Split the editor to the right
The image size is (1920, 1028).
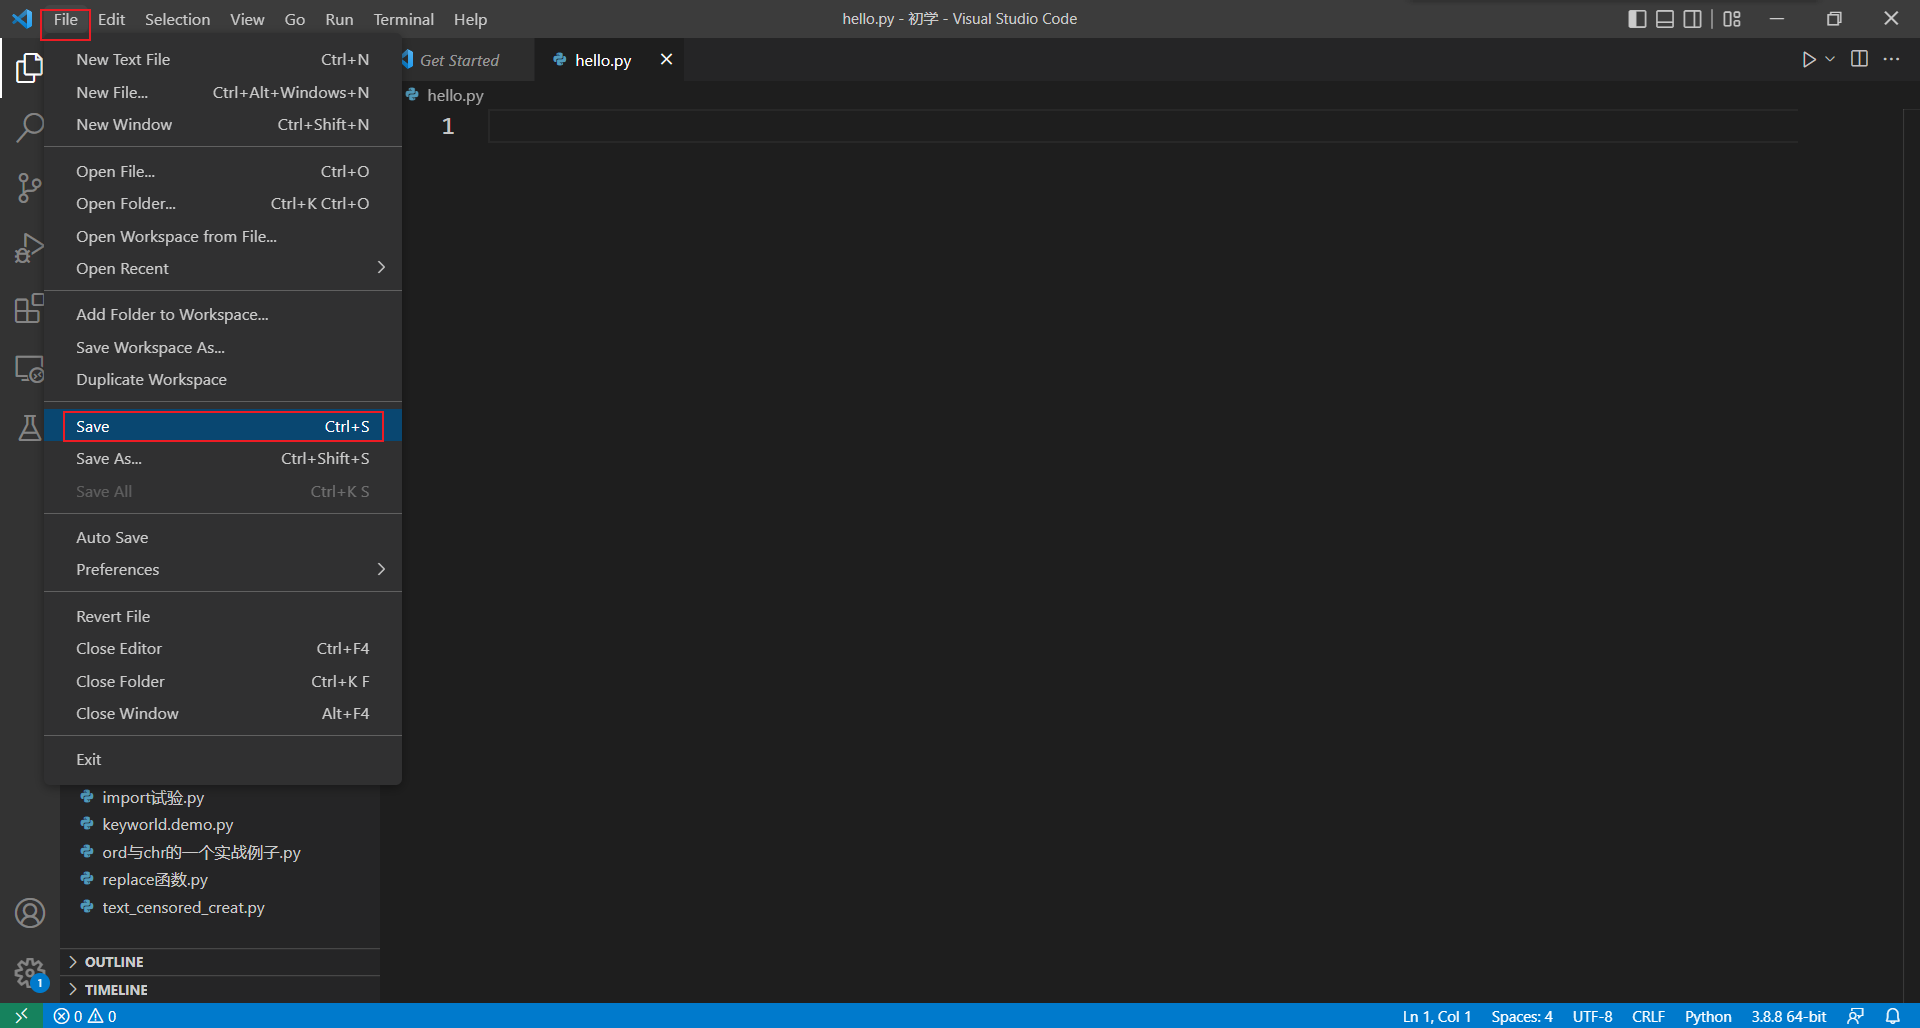click(1859, 59)
